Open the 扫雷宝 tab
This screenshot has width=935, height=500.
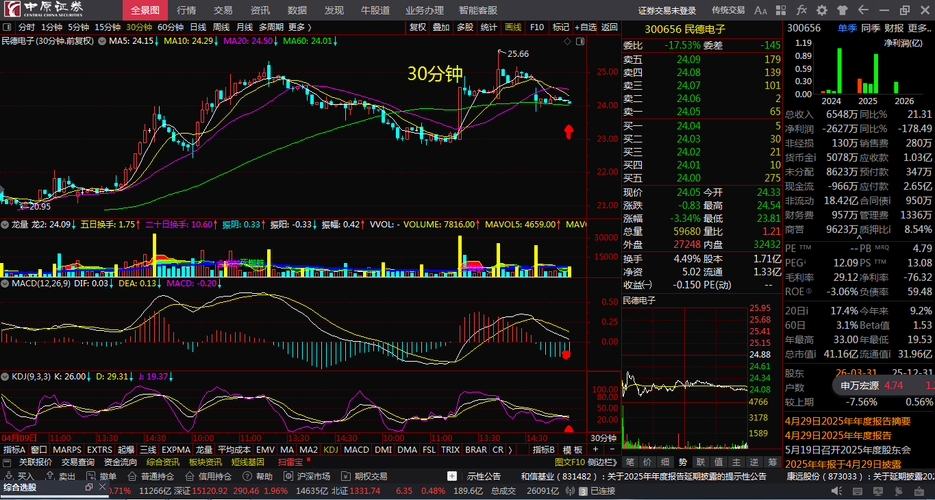pos(290,462)
